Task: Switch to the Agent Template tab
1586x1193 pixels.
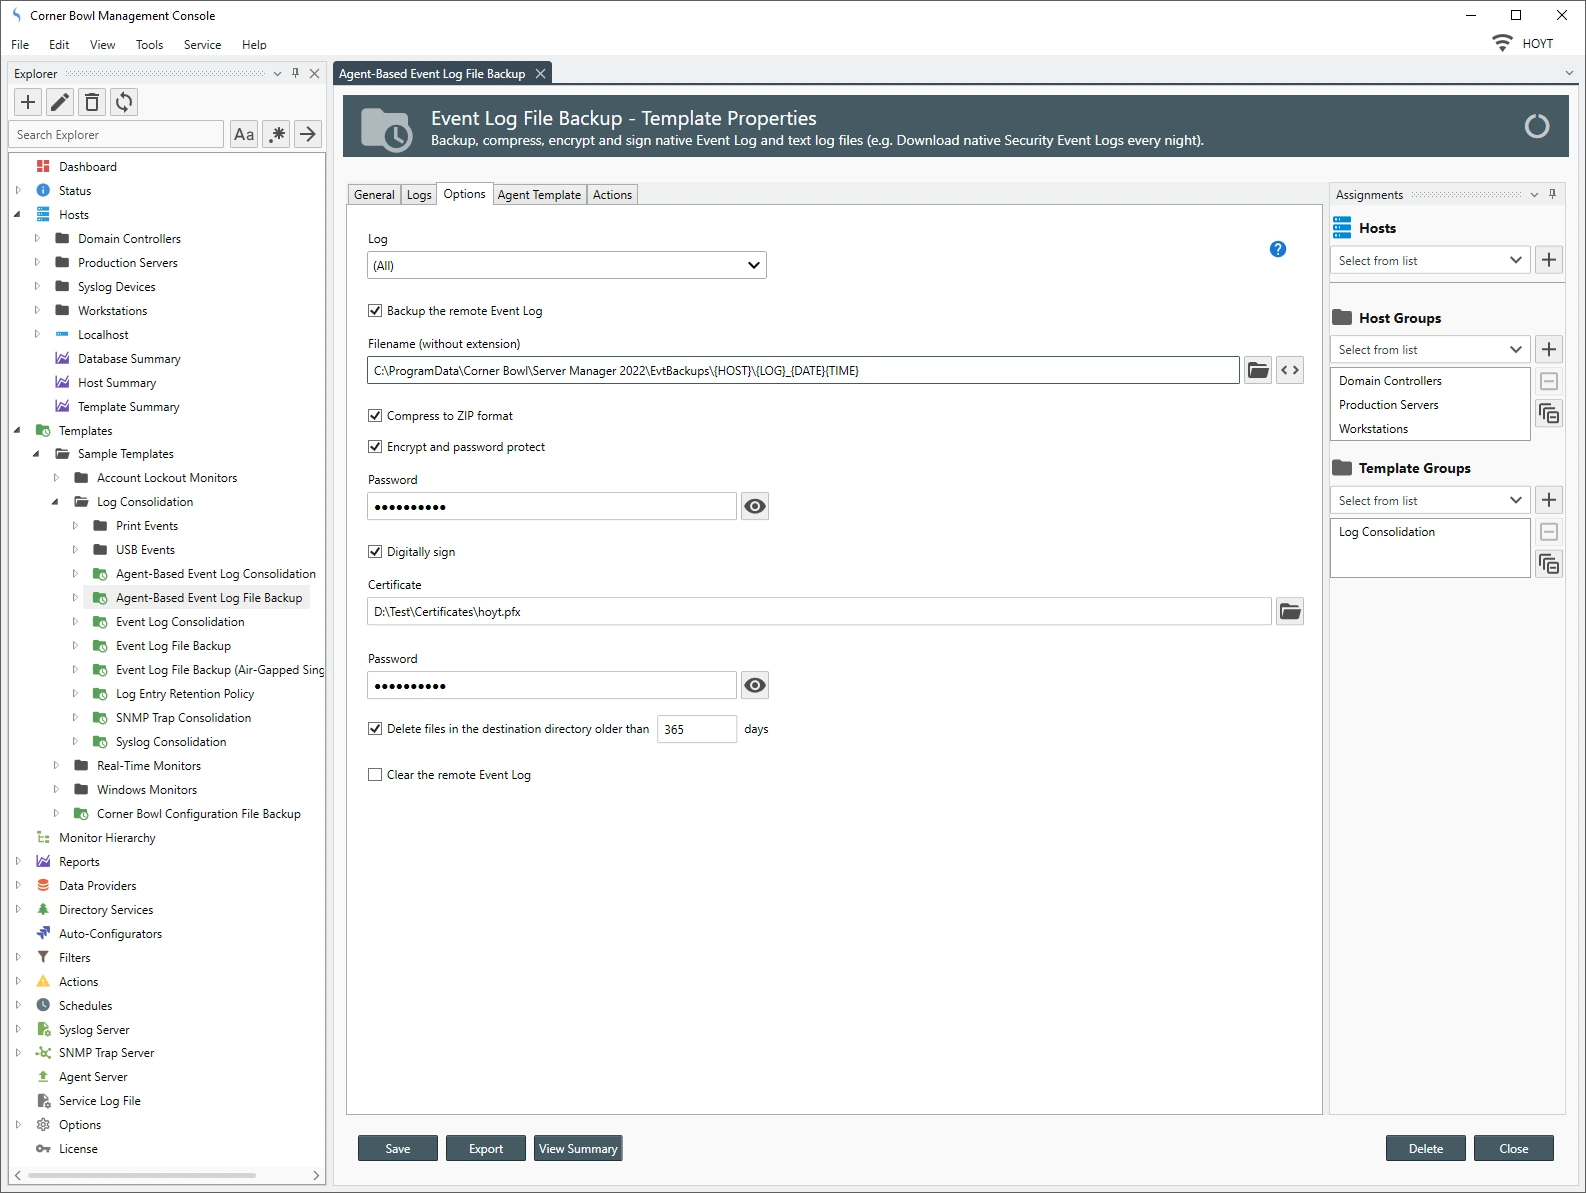Action: click(x=538, y=195)
